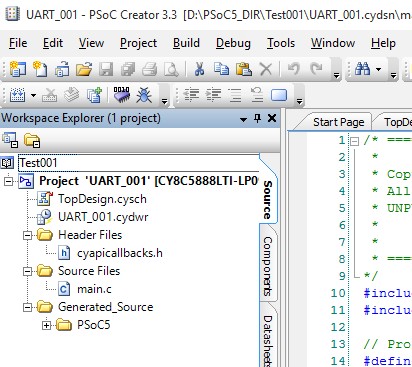This screenshot has width=412, height=367.
Task: Open the overflow arrow after the Debug bug icon
Action: tap(164, 101)
